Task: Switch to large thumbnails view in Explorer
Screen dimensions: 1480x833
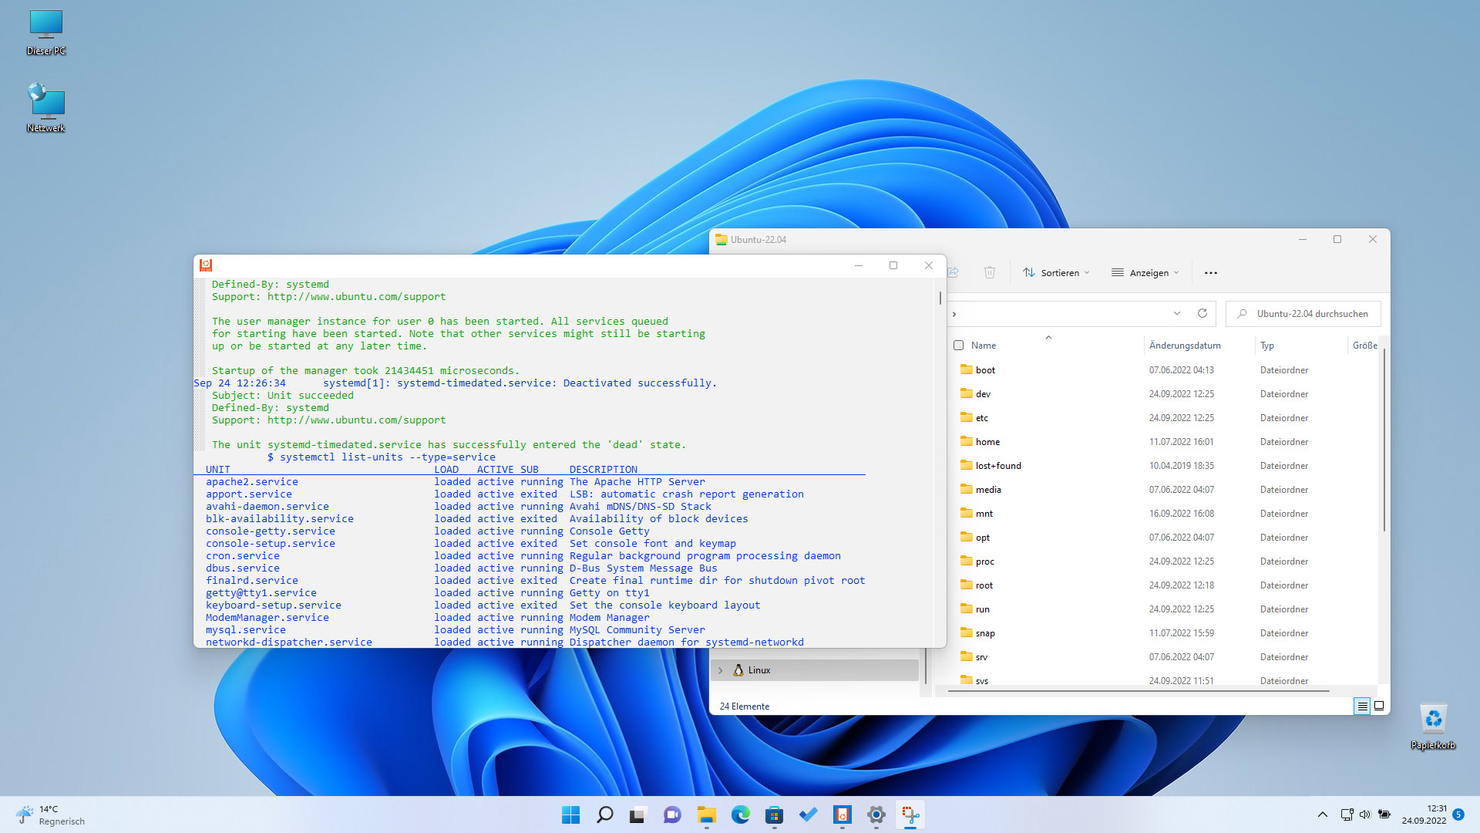Action: tap(1379, 706)
